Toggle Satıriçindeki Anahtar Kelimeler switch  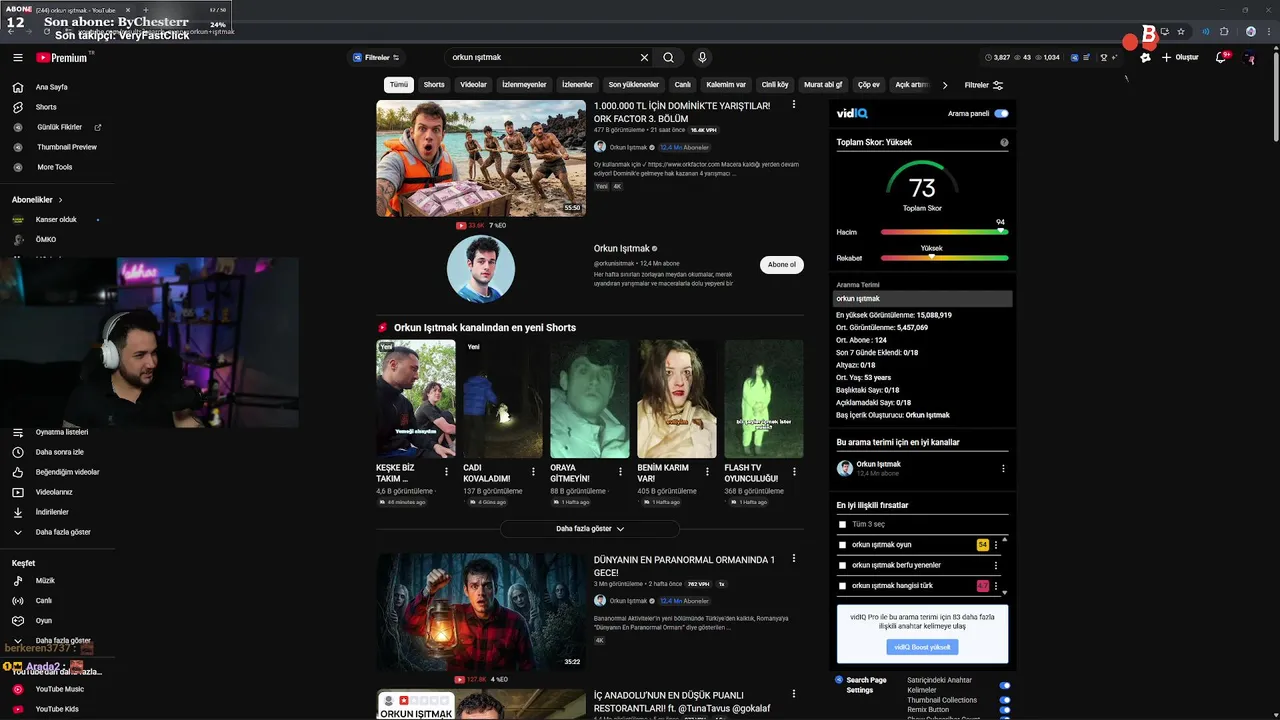[1005, 686]
